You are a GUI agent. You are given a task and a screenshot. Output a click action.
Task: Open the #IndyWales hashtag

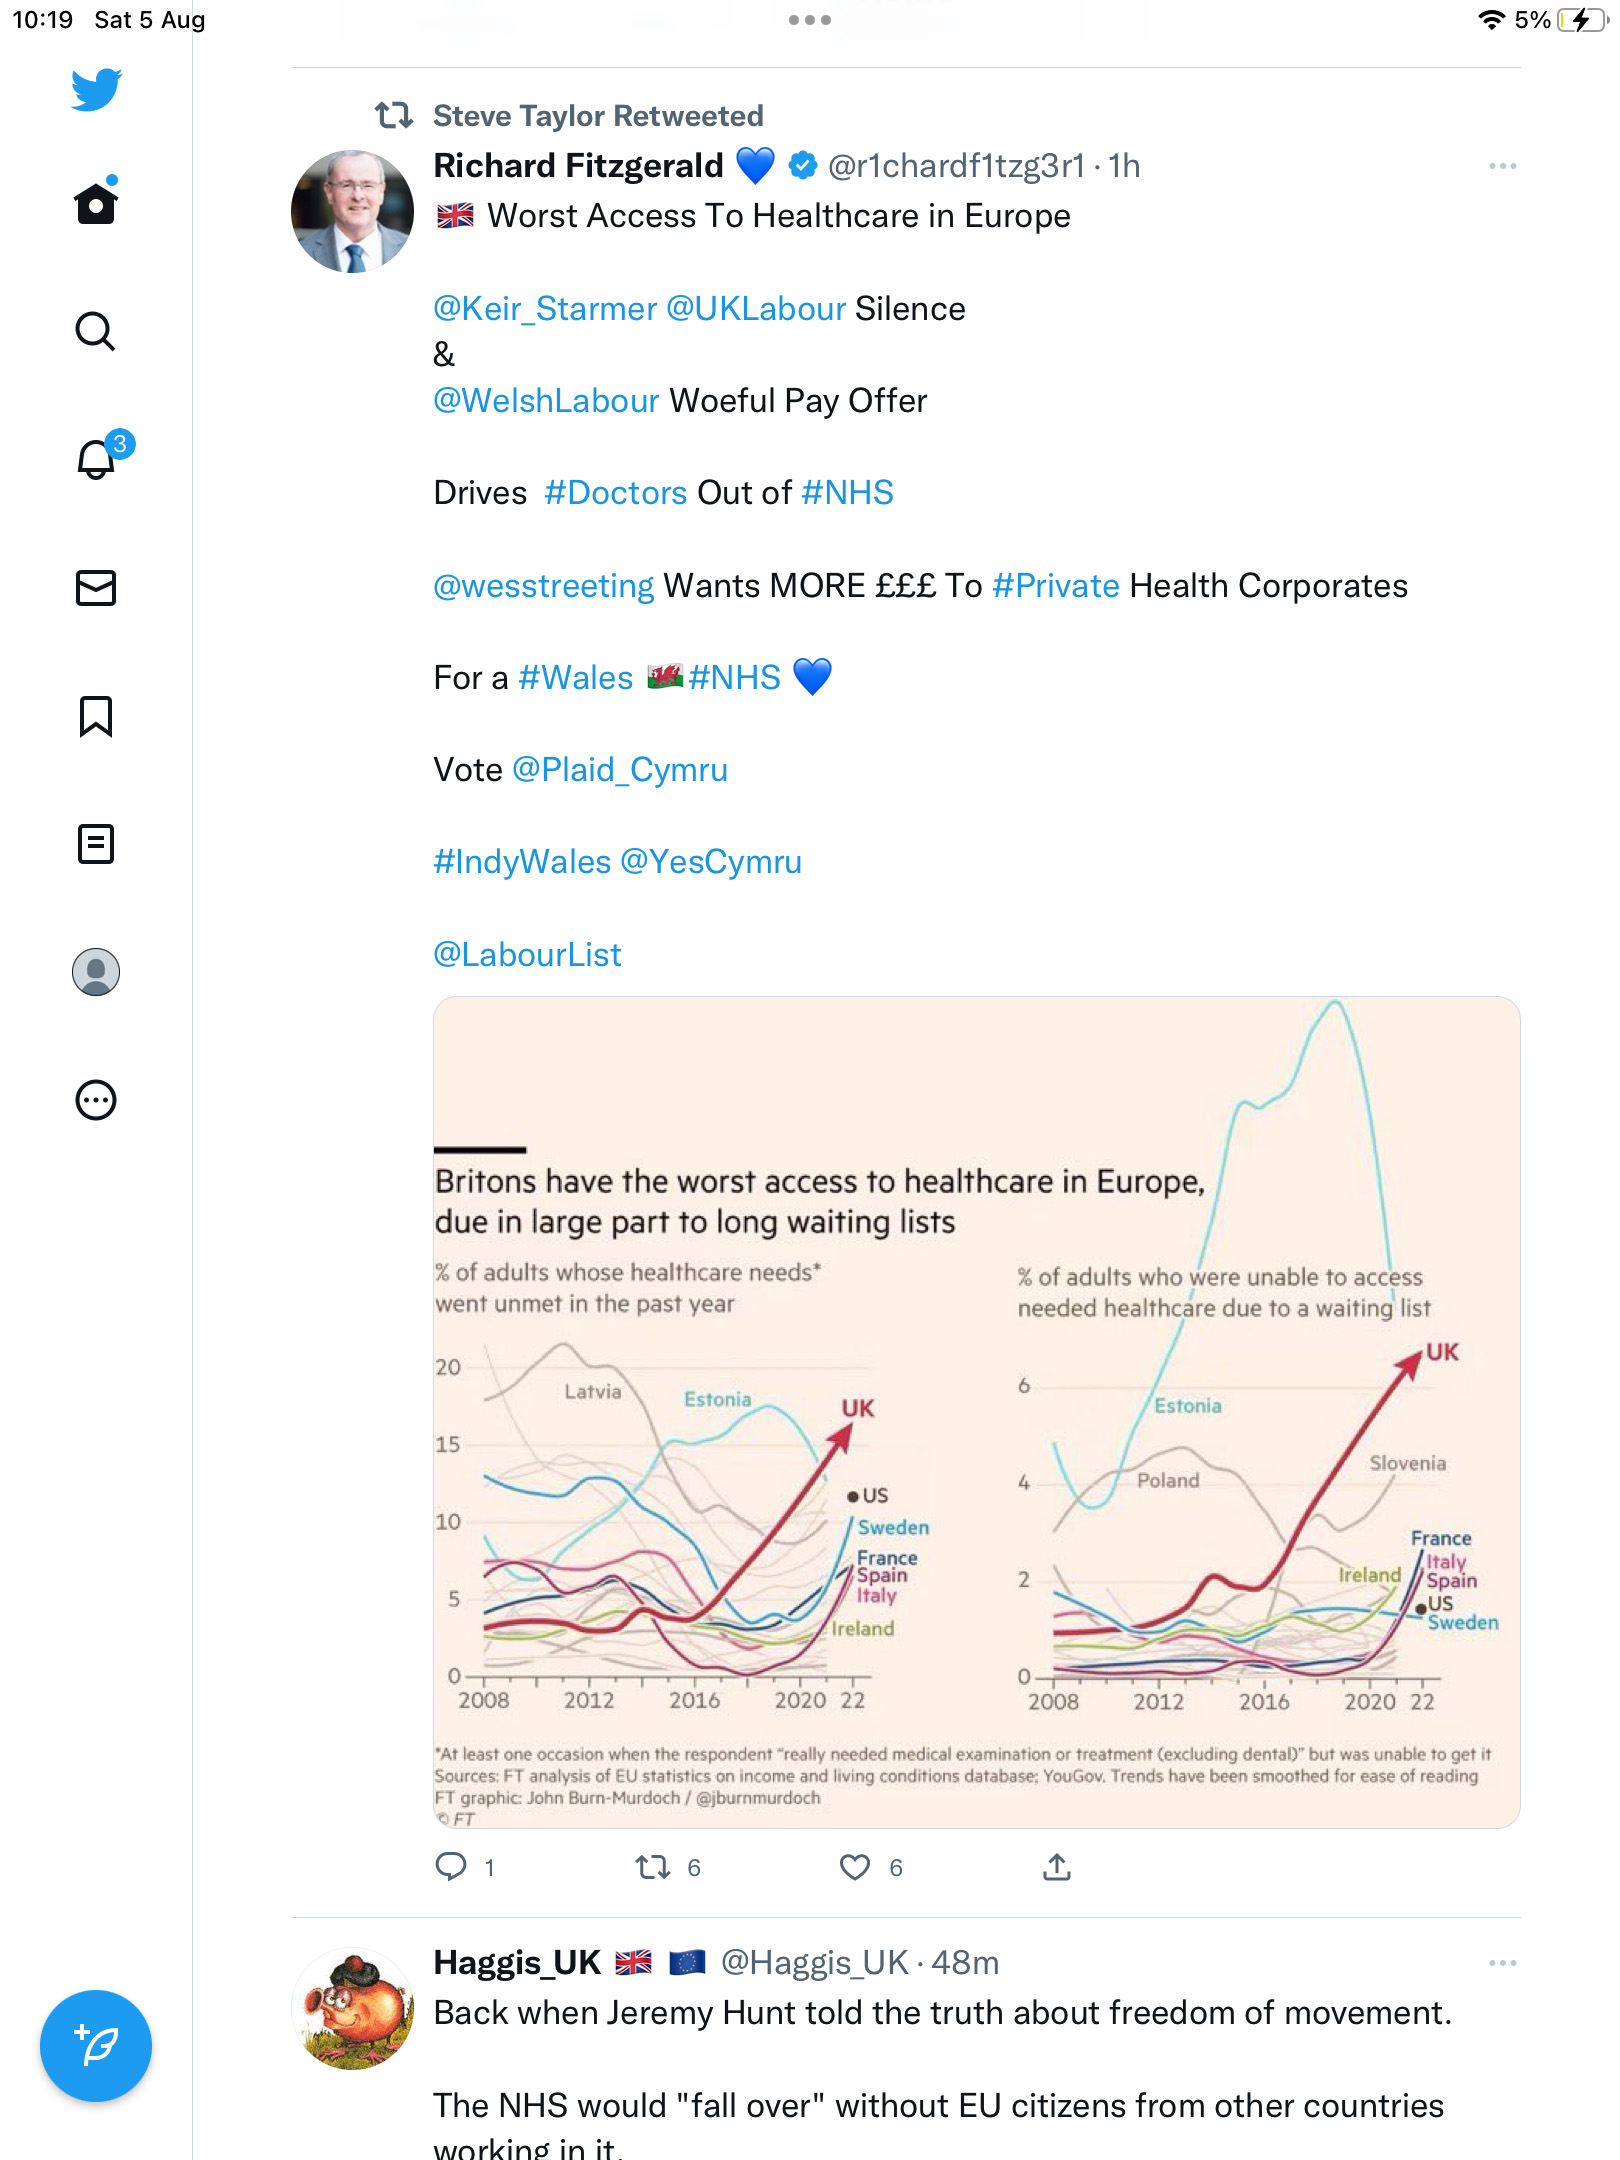(522, 862)
